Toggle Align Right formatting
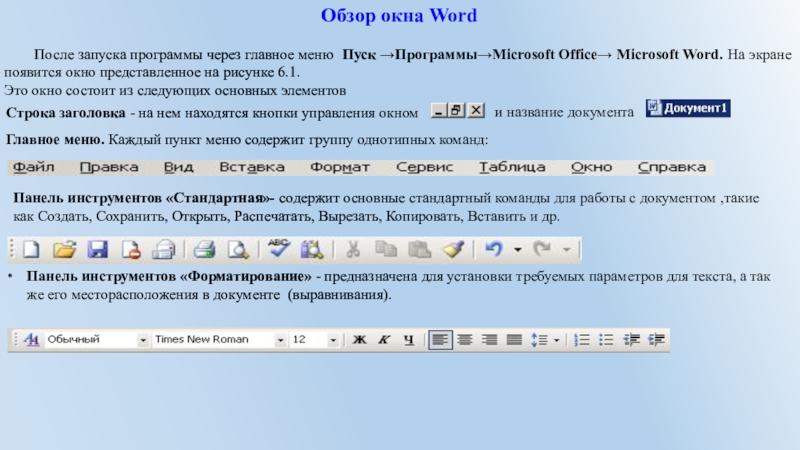This screenshot has width=800, height=450. pyautogui.click(x=490, y=340)
